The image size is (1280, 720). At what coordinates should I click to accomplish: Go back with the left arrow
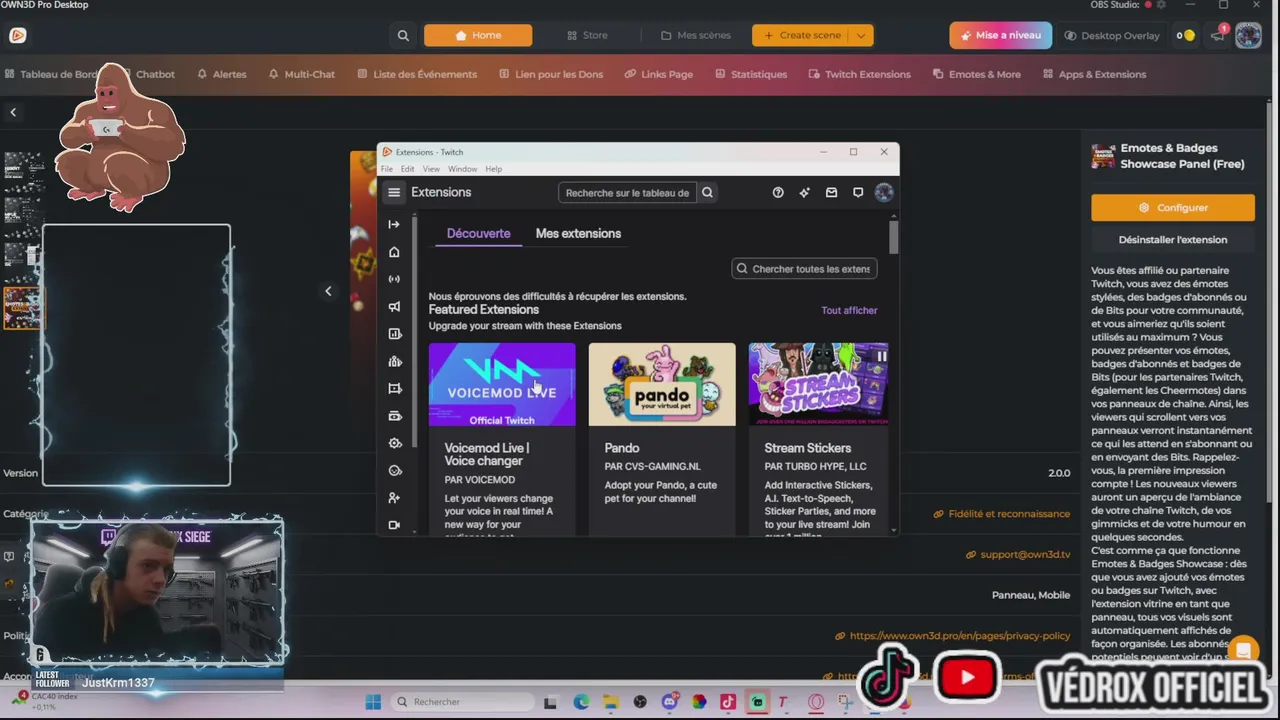(x=13, y=112)
